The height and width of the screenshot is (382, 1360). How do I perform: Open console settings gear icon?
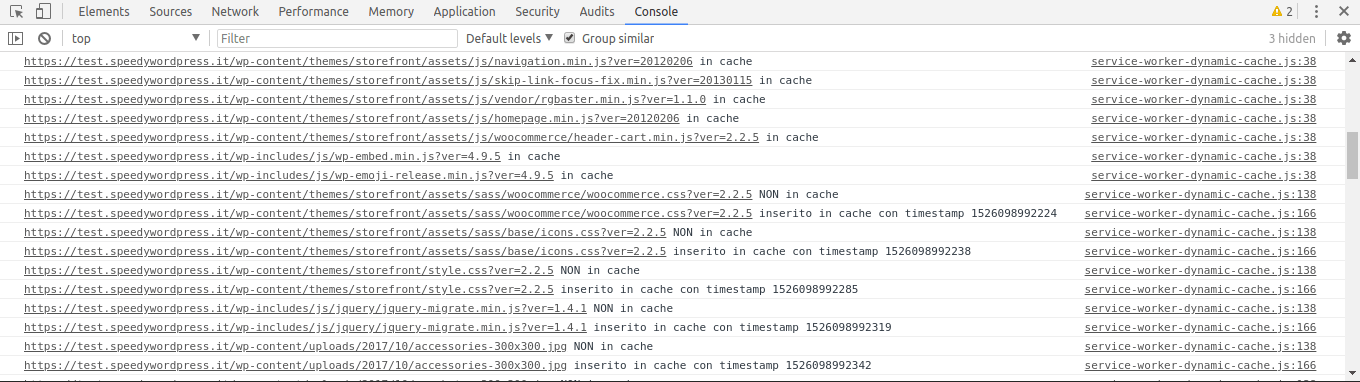(1344, 38)
